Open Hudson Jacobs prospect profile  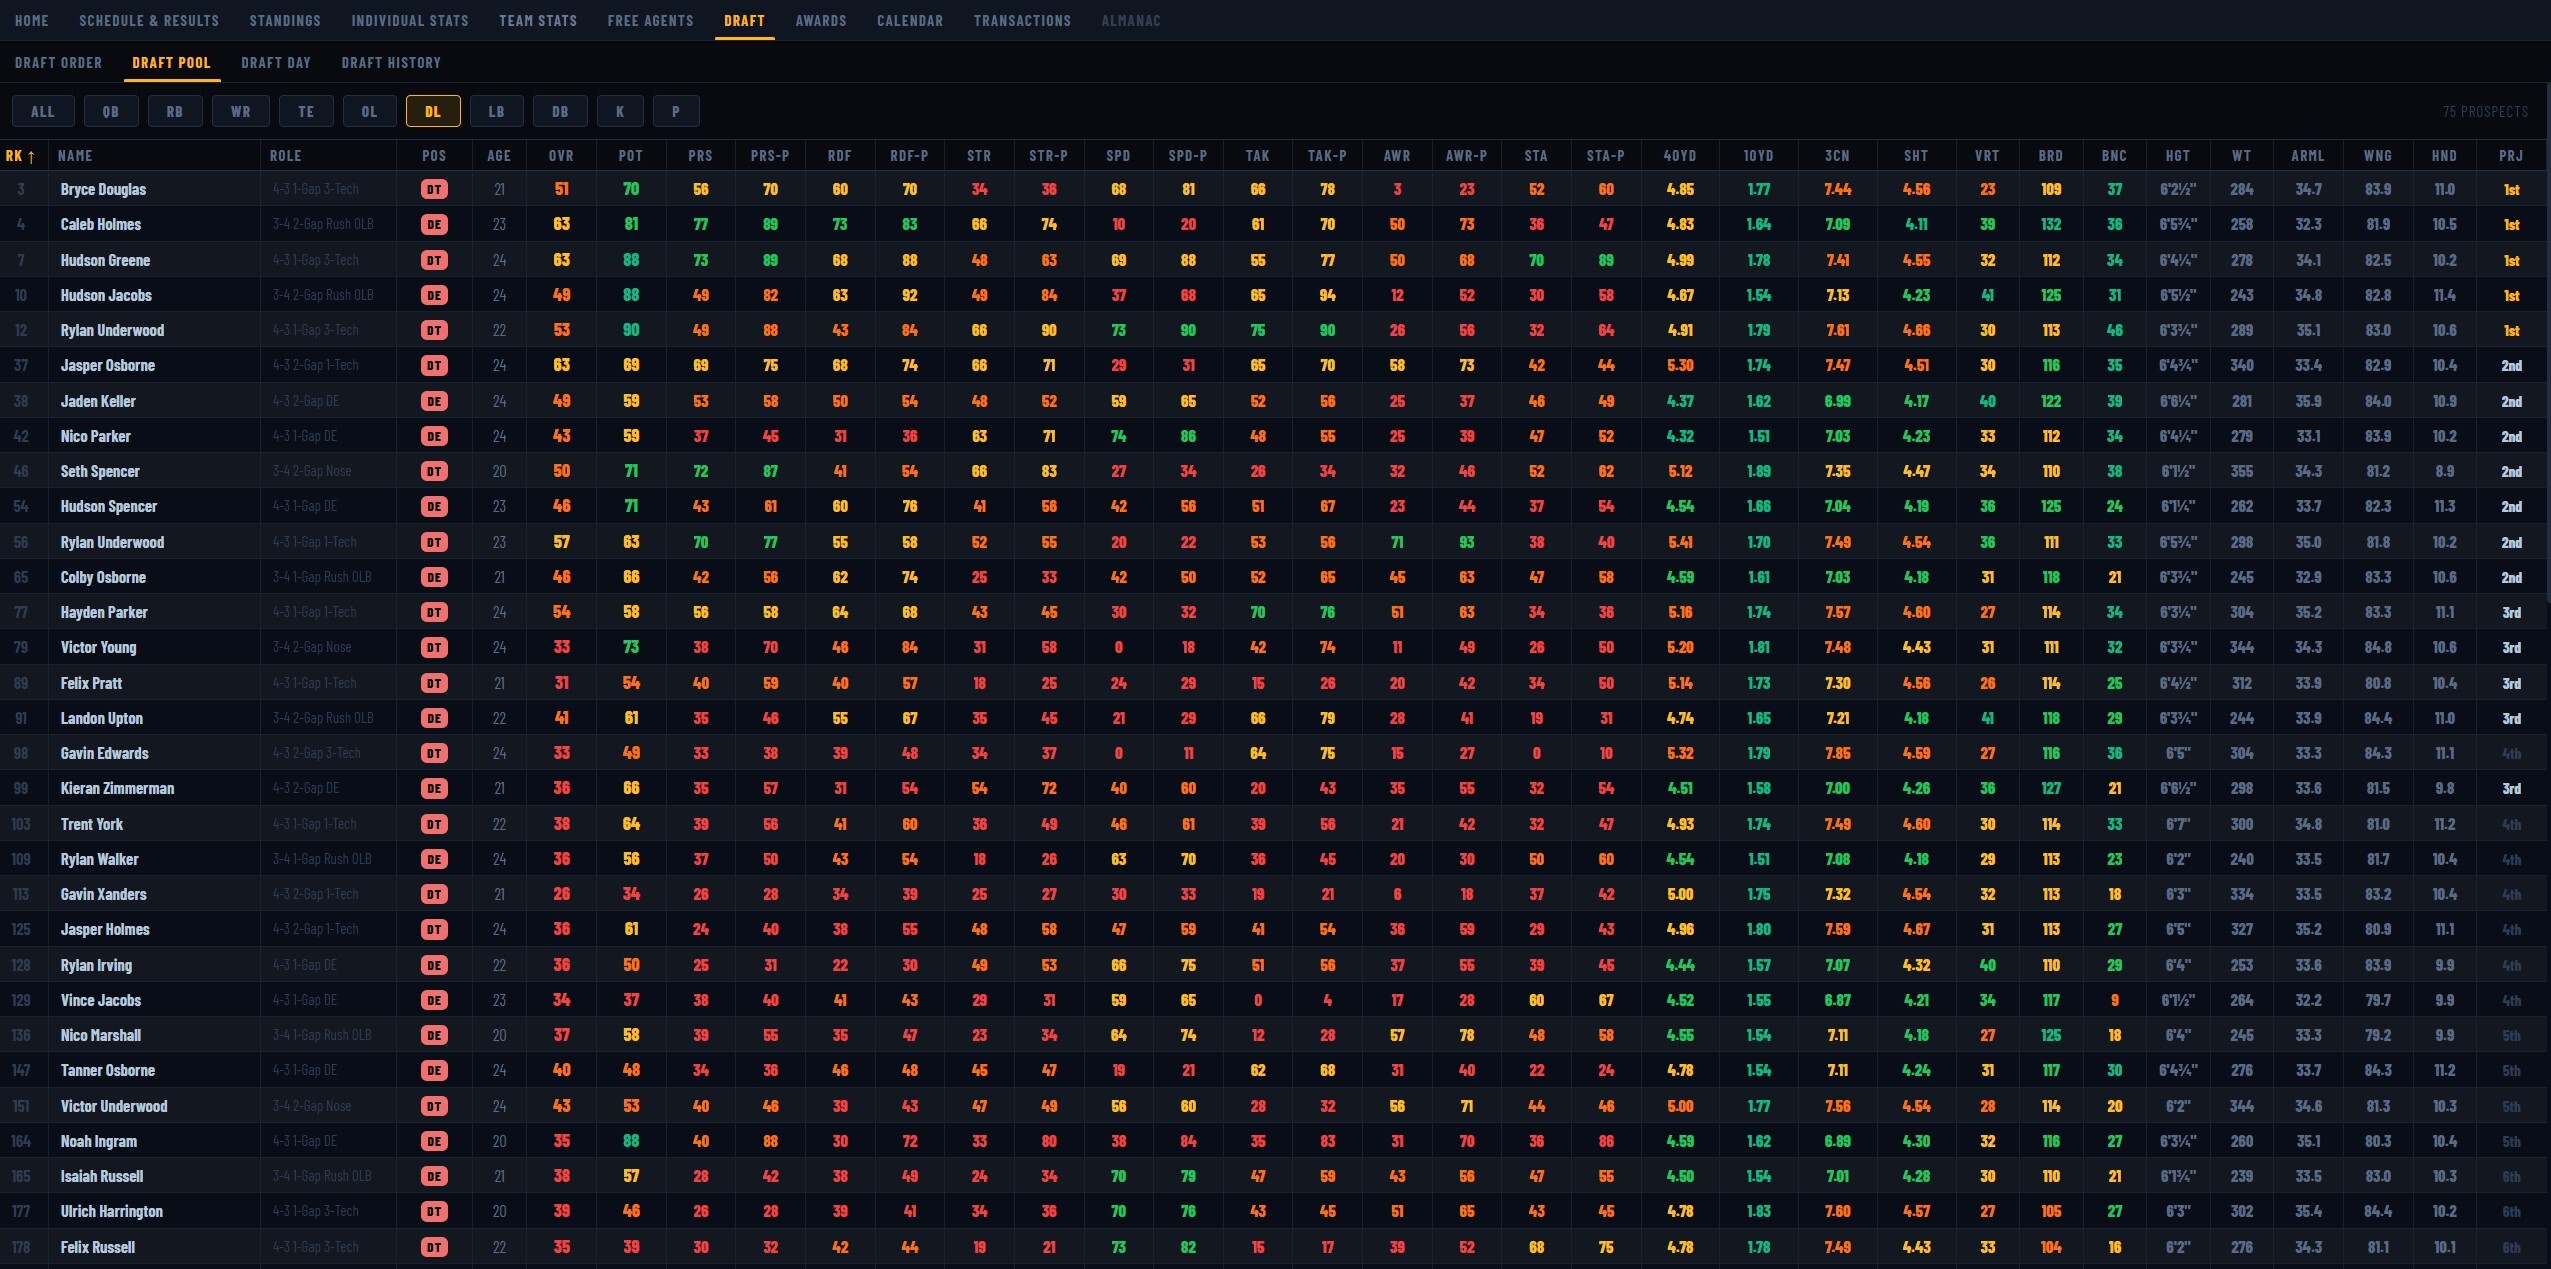106,295
